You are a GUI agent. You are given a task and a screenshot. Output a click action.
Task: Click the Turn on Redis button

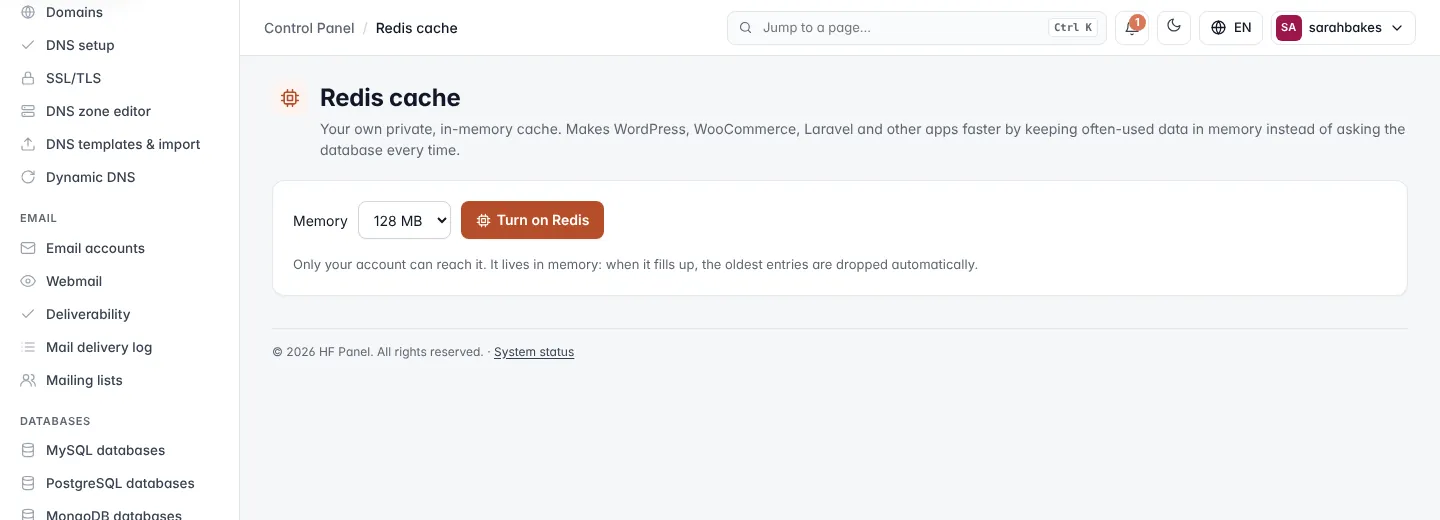532,220
